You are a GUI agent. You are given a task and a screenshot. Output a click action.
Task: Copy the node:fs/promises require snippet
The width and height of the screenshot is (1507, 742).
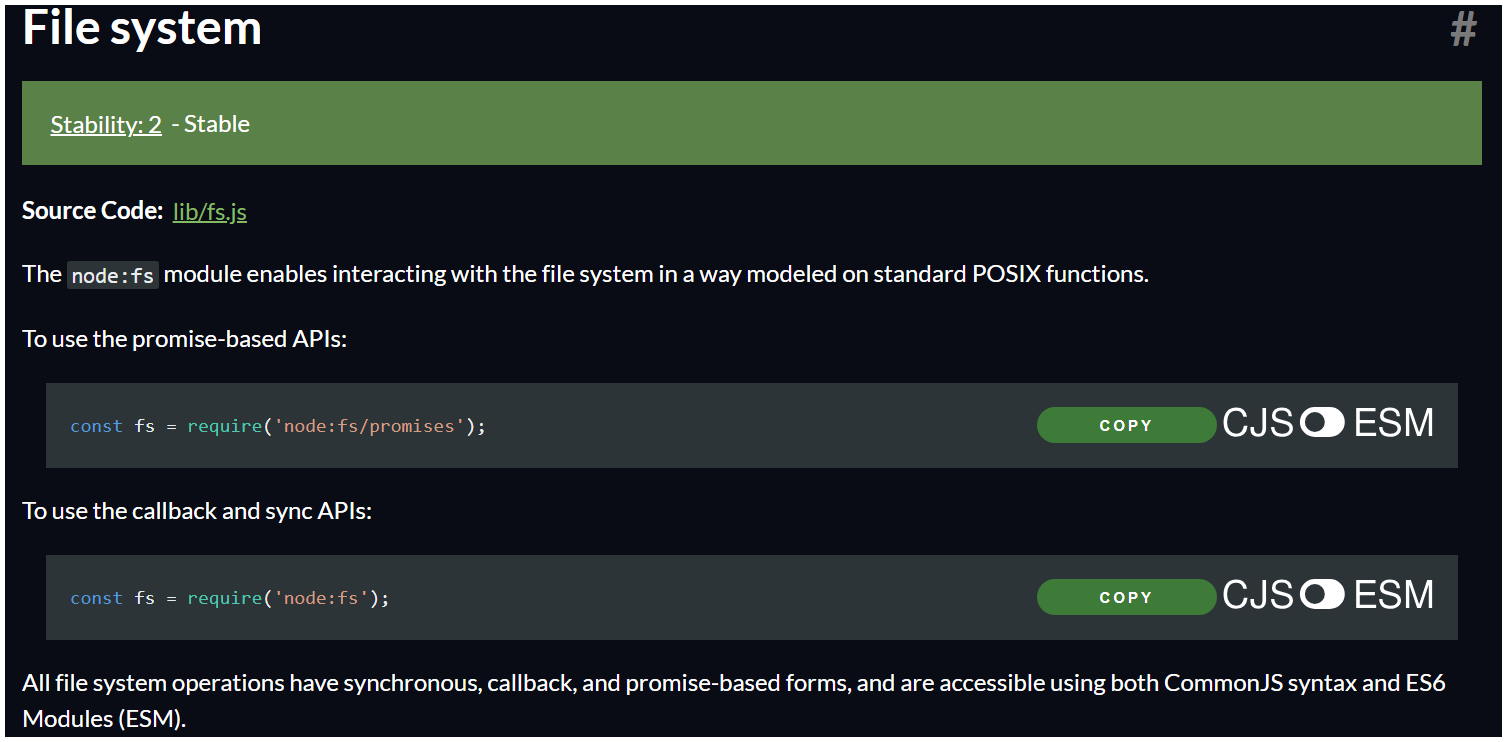coord(1126,425)
